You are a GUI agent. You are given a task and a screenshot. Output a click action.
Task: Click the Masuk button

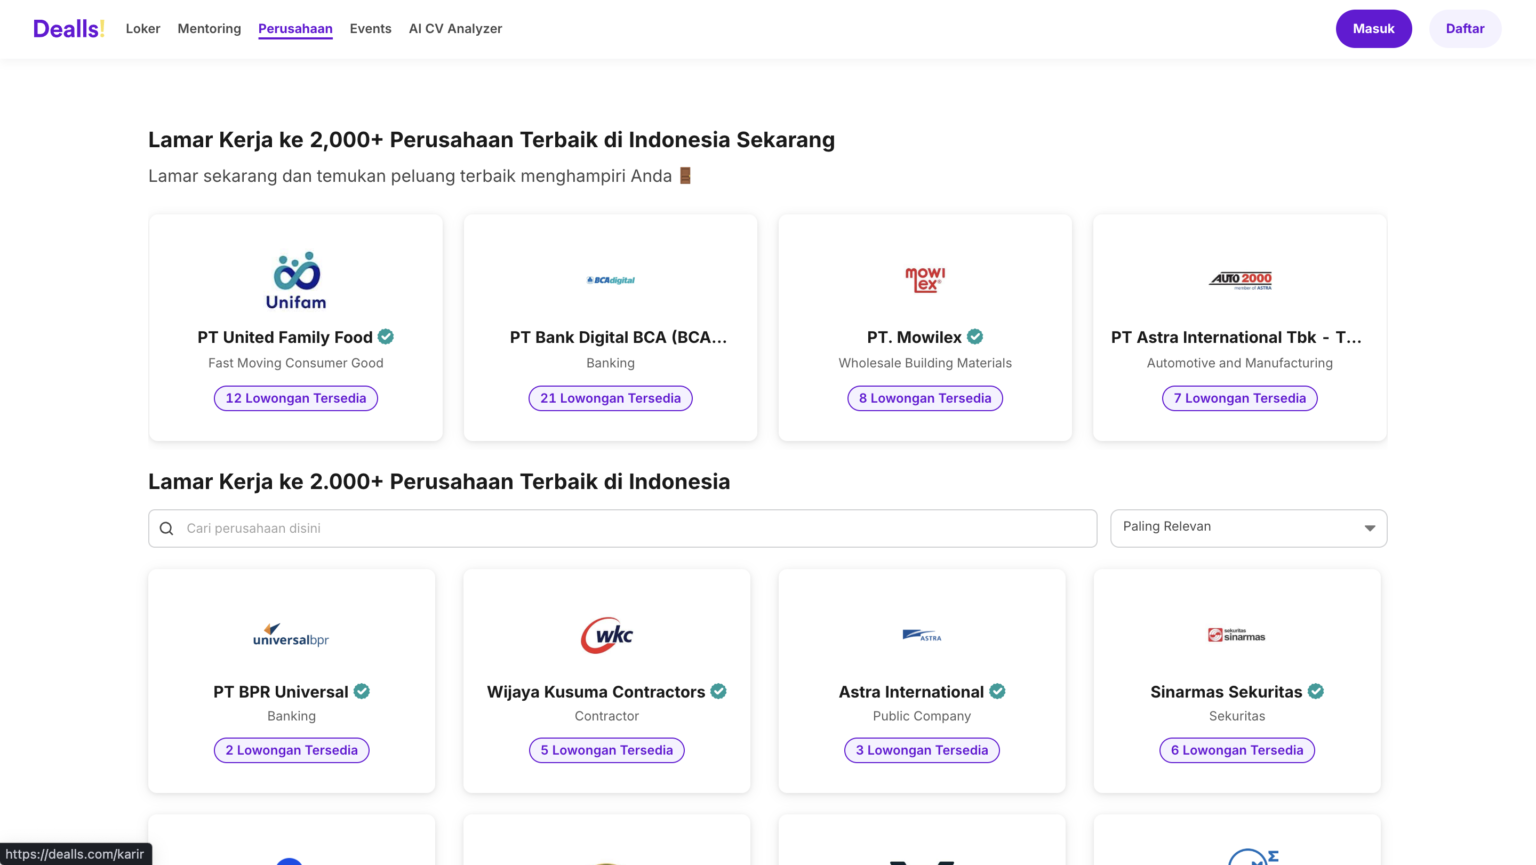(x=1373, y=29)
